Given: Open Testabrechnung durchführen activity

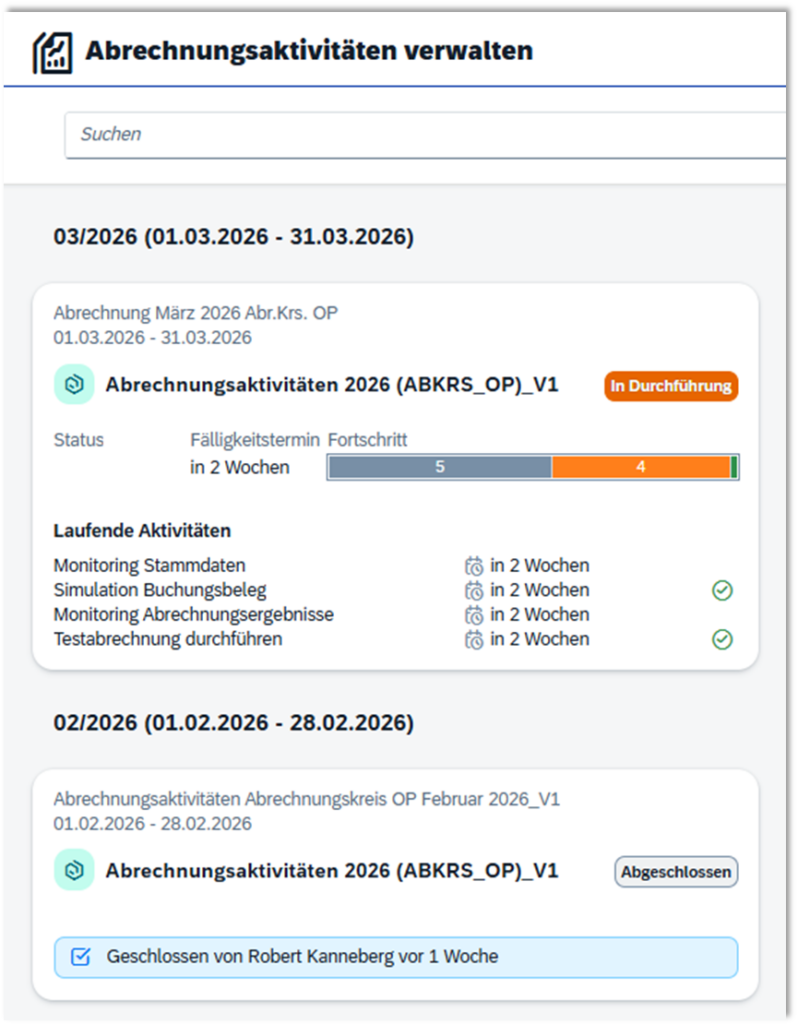Looking at the screenshot, I should [168, 639].
